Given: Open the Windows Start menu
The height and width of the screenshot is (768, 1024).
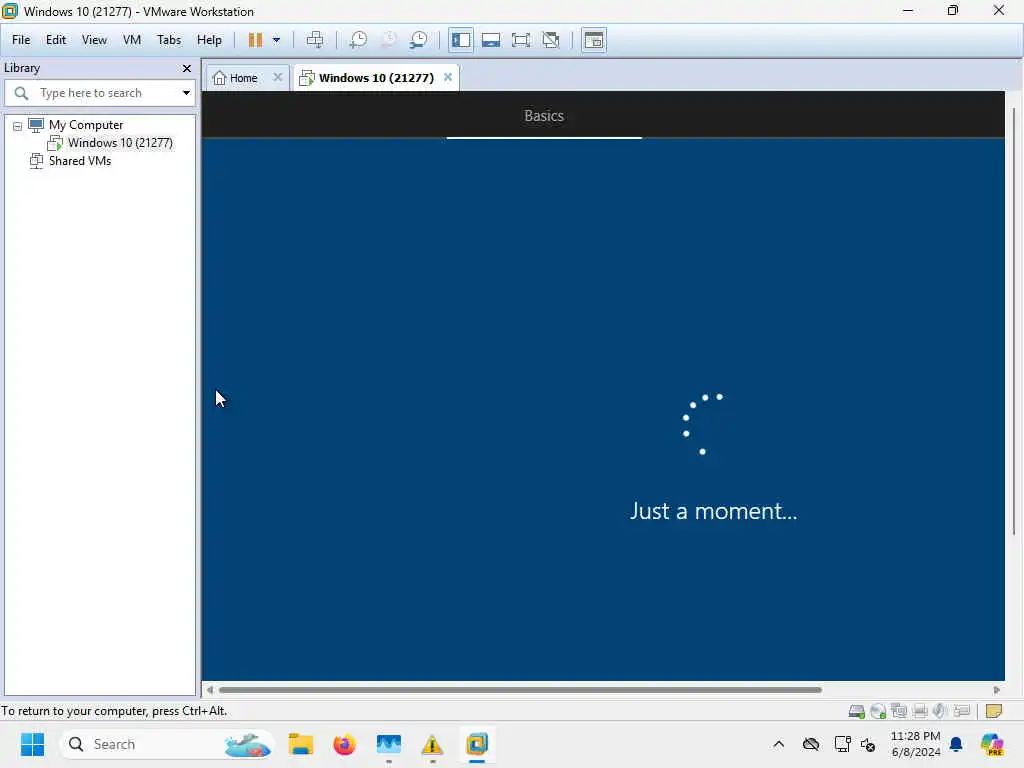Looking at the screenshot, I should pyautogui.click(x=32, y=744).
